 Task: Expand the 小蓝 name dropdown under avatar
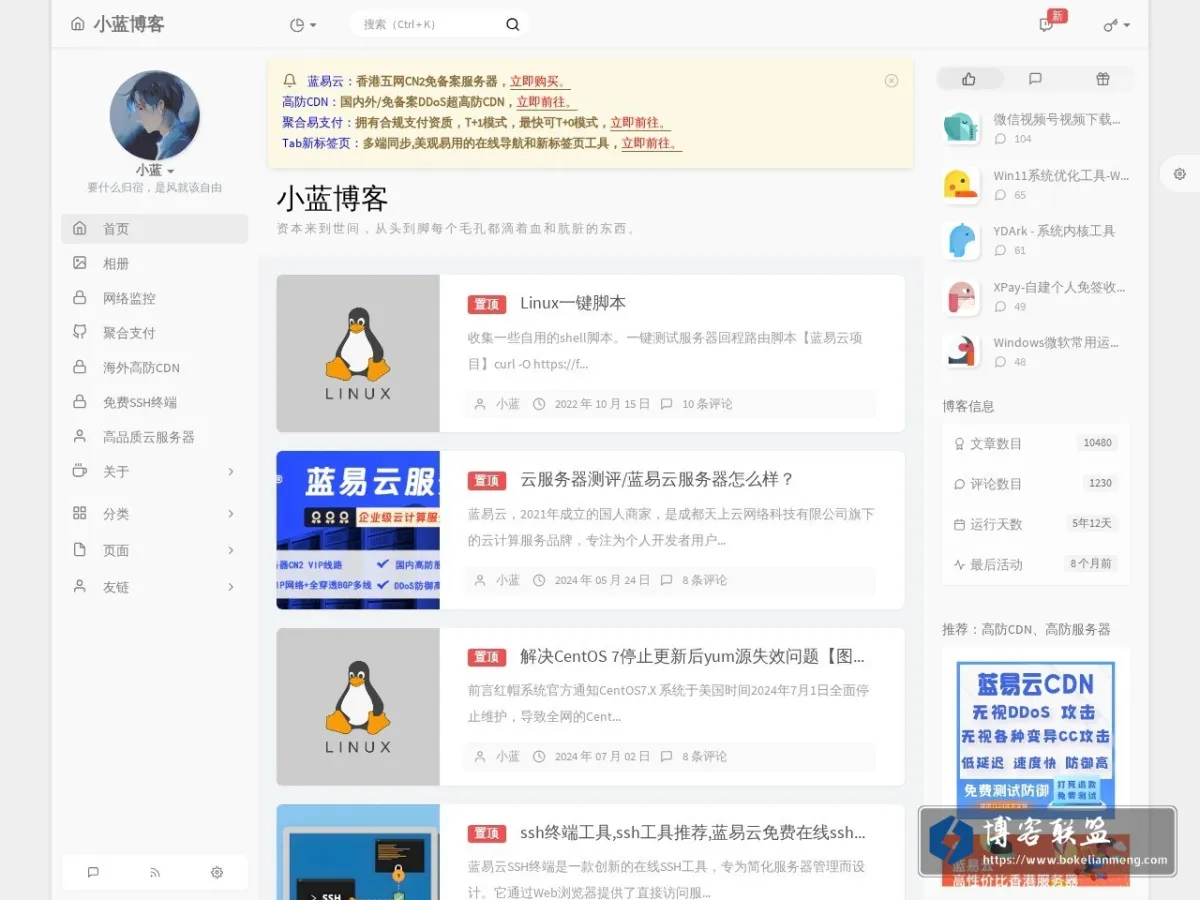155,171
